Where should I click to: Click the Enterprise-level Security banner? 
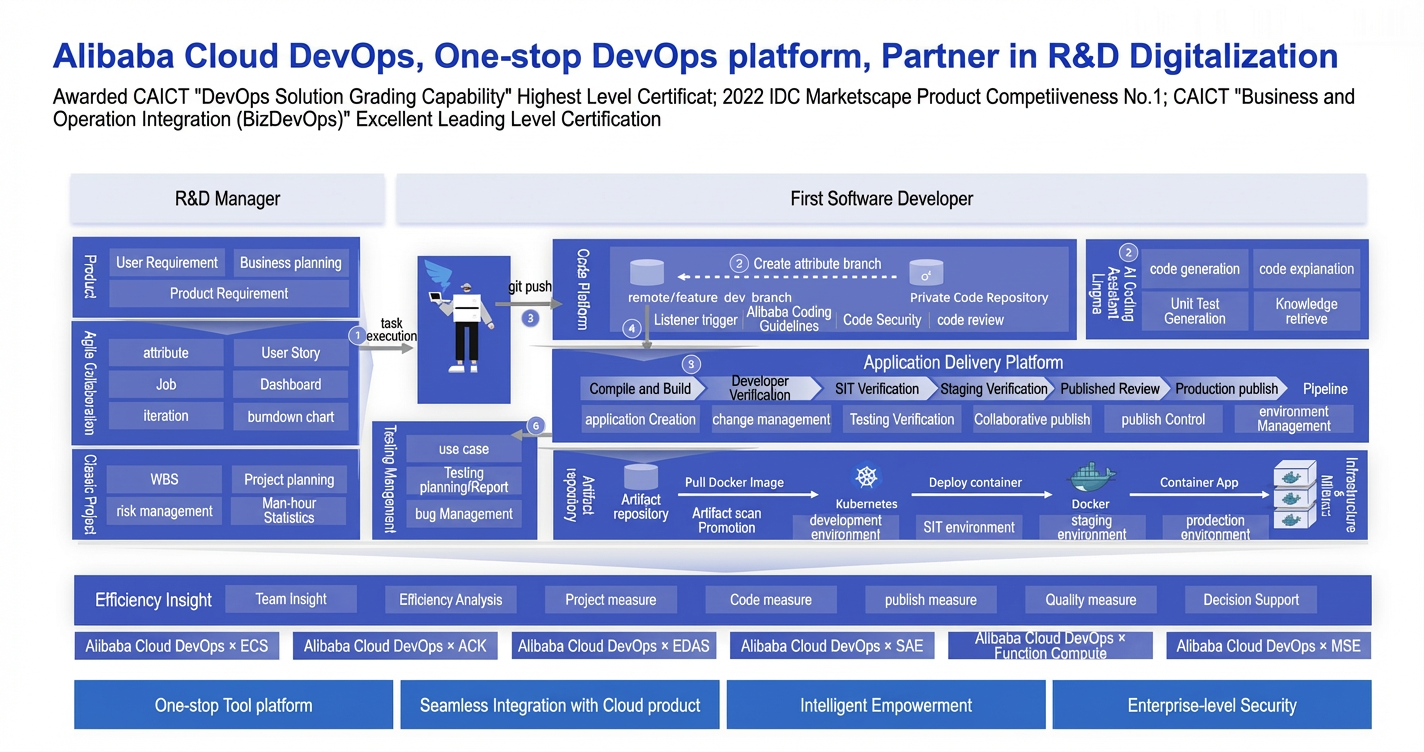1212,706
